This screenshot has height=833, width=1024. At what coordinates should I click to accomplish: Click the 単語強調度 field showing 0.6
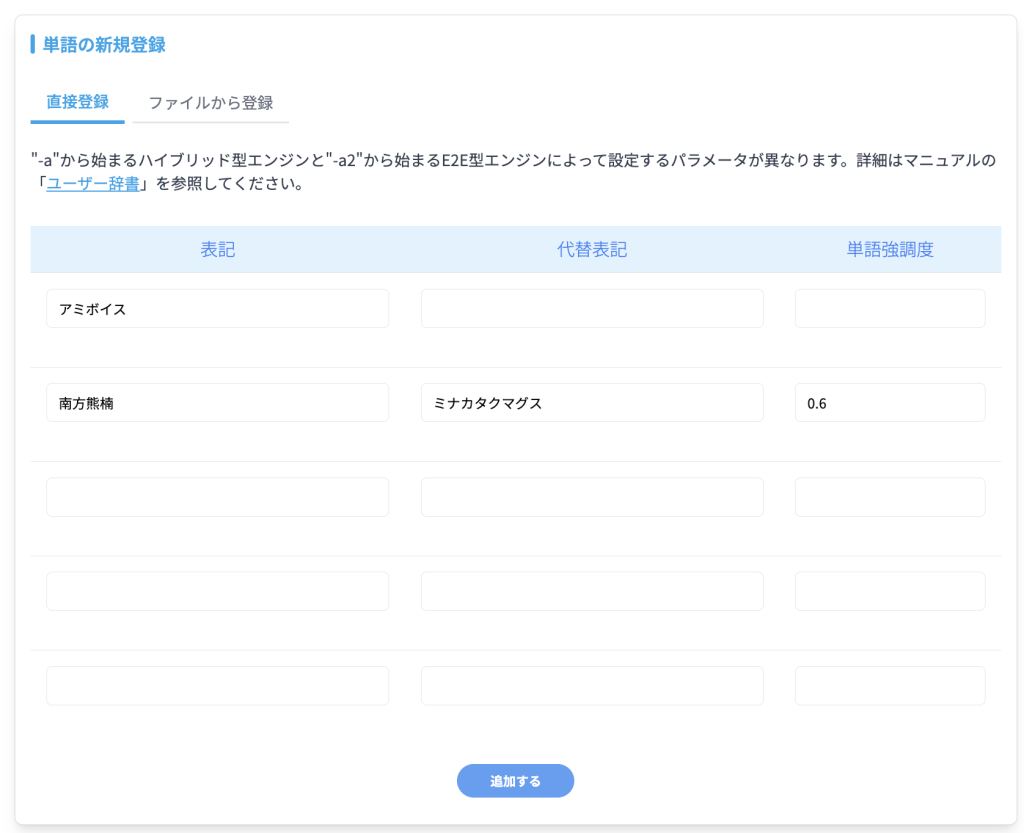[x=889, y=403]
